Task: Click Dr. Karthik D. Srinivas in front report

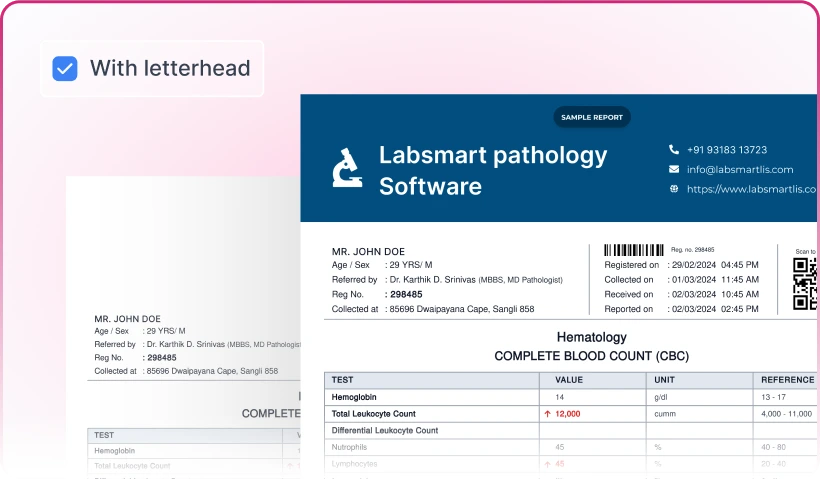Action: point(432,280)
